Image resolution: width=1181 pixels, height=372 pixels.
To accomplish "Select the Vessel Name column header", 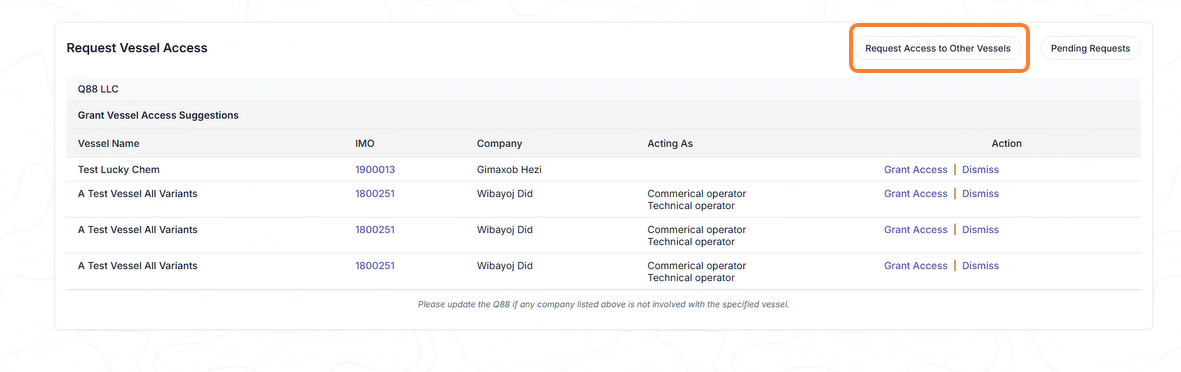I will click(x=108, y=143).
